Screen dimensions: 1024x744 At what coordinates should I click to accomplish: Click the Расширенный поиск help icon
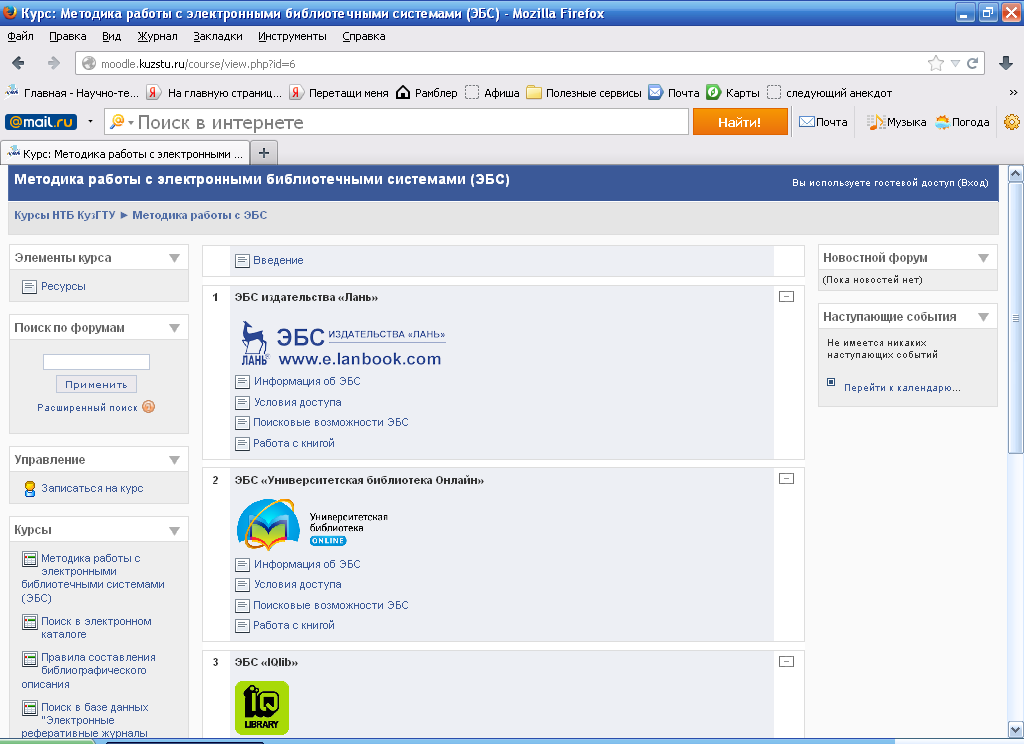coord(149,407)
